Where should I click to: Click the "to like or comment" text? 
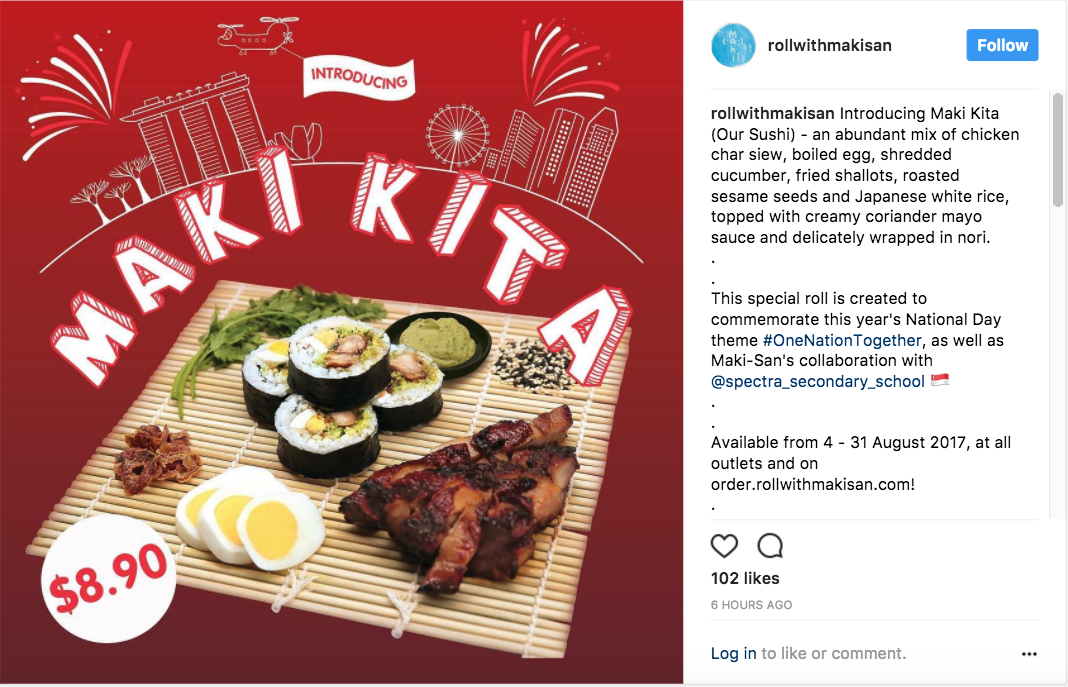tap(834, 654)
